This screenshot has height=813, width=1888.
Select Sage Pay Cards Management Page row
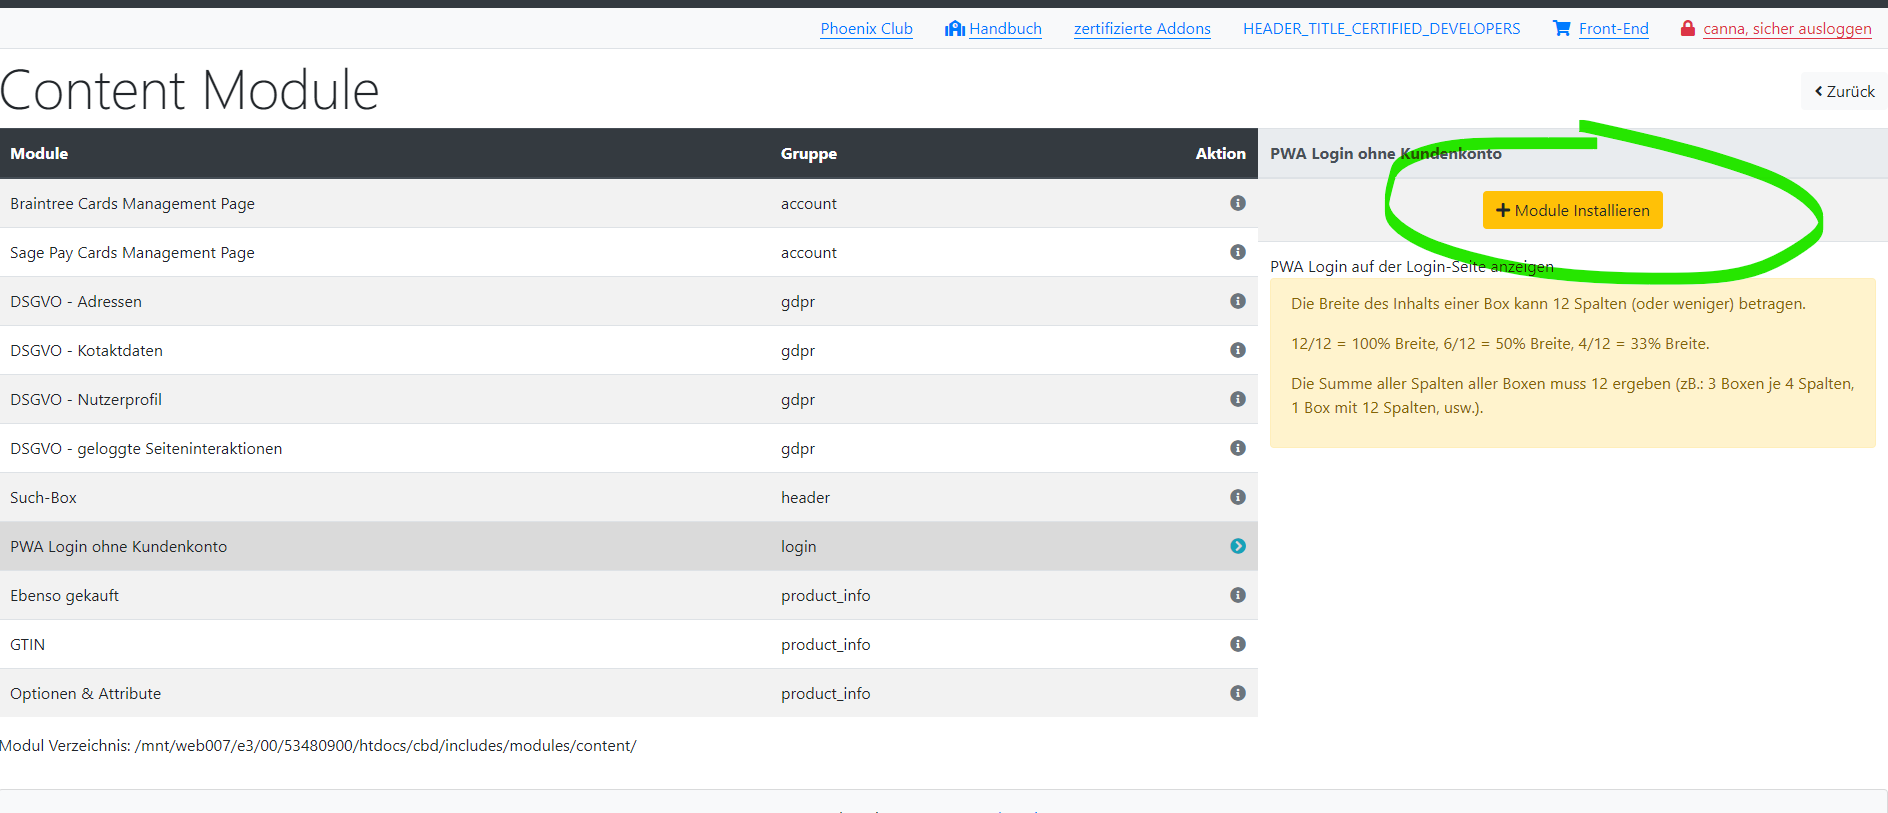pos(629,252)
